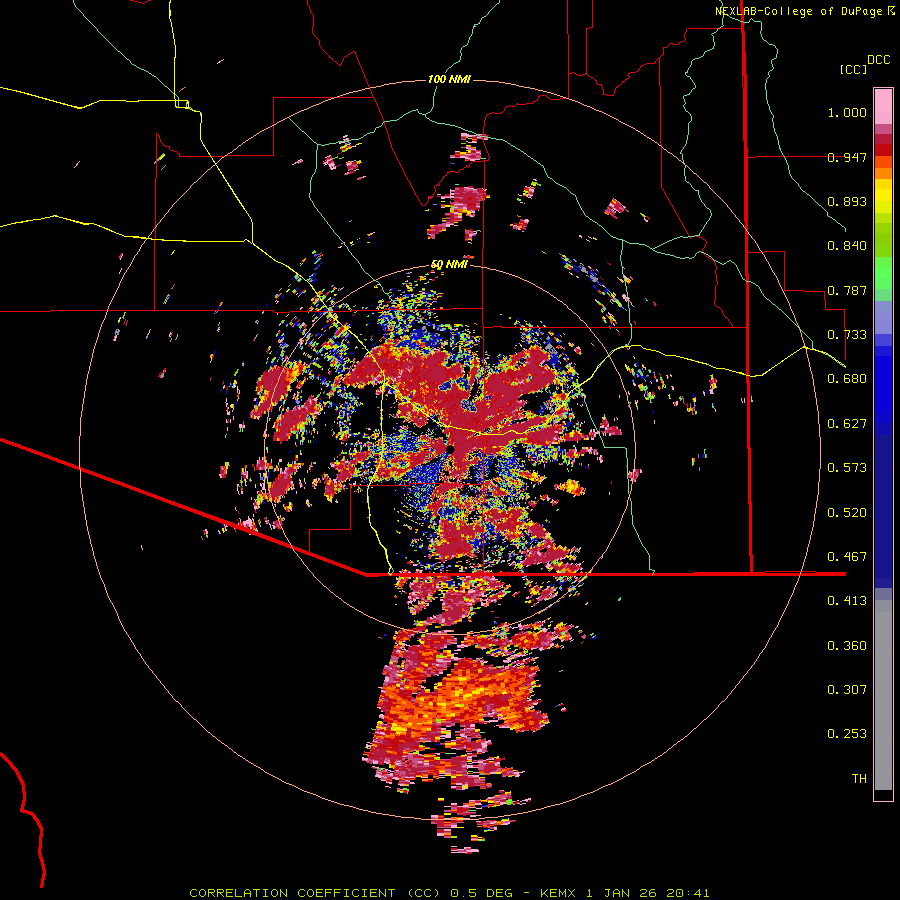Screen dimensions: 900x900
Task: Select the 0.307 scale value
Action: (x=847, y=690)
